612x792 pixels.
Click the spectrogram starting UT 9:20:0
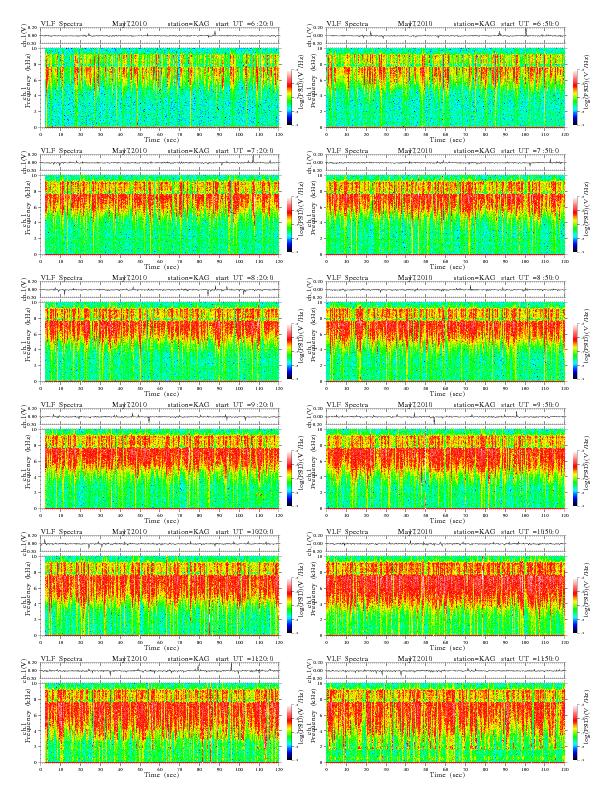[x=160, y=469]
